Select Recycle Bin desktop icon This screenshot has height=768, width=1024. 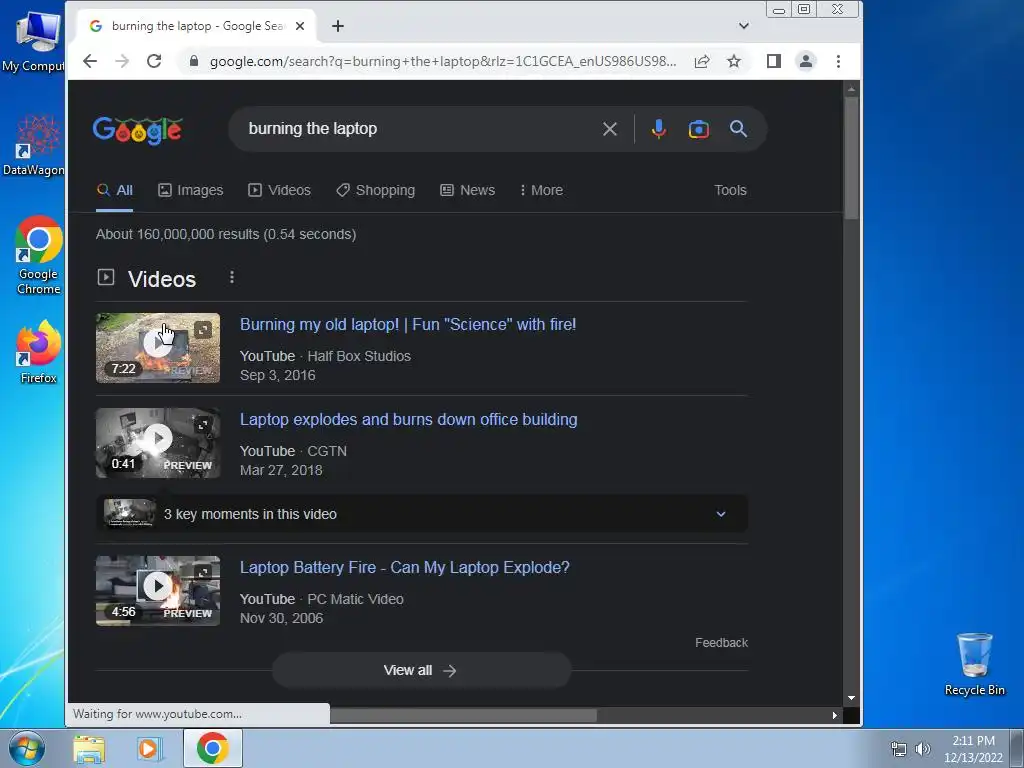[974, 664]
